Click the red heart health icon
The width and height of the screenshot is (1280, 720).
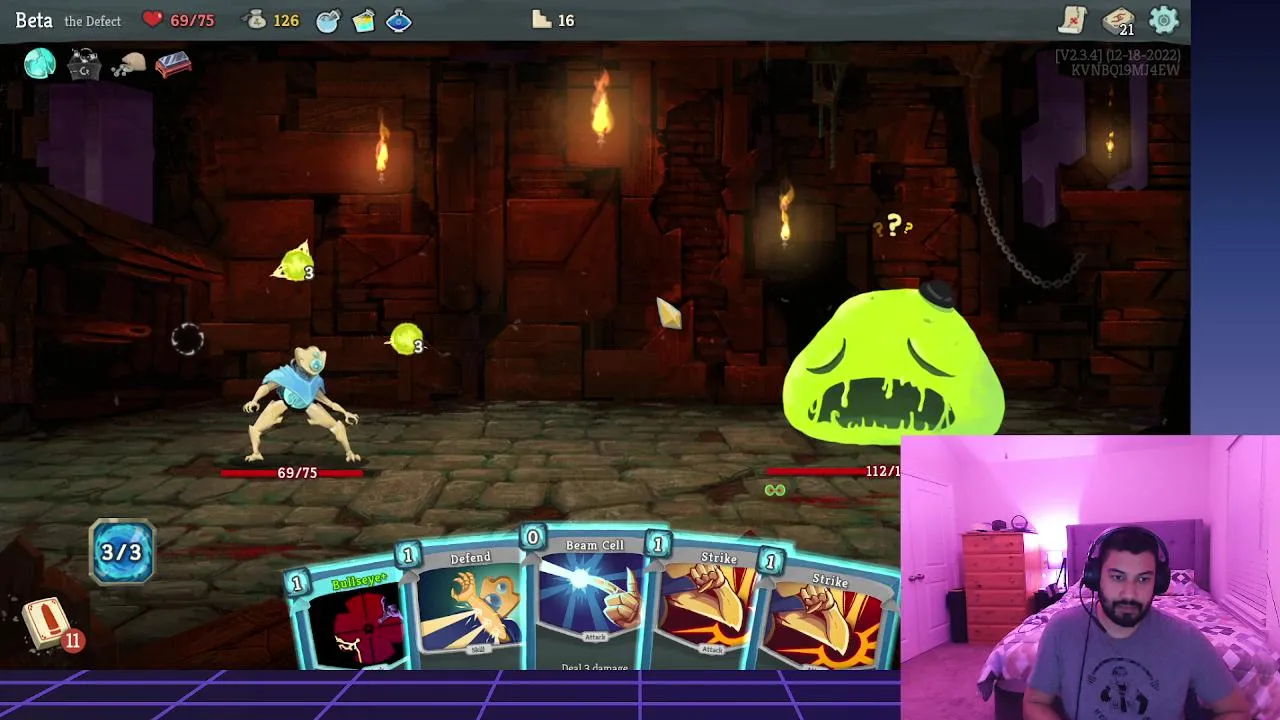point(152,20)
